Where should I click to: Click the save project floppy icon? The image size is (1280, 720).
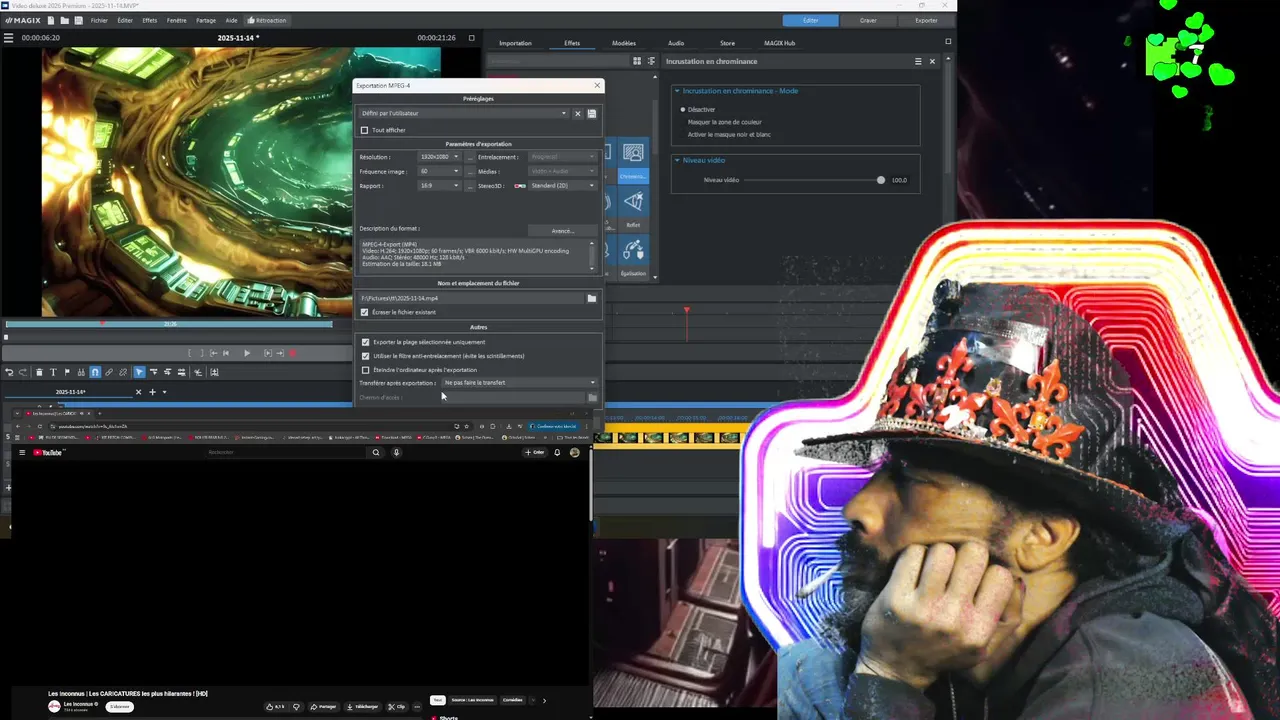pyautogui.click(x=77, y=20)
